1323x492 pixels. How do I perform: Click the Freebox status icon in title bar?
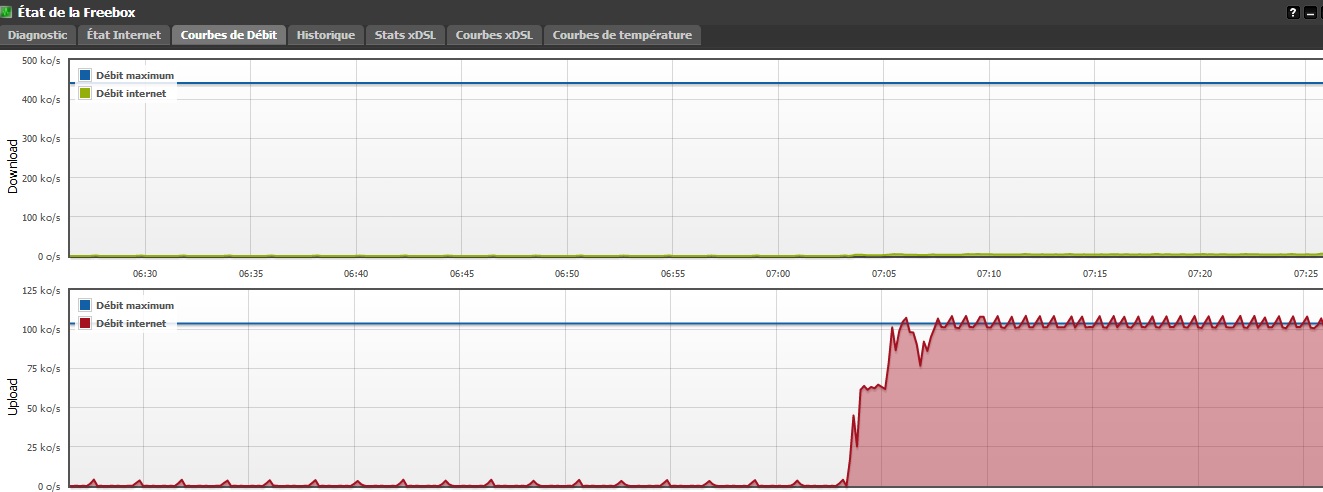7,12
